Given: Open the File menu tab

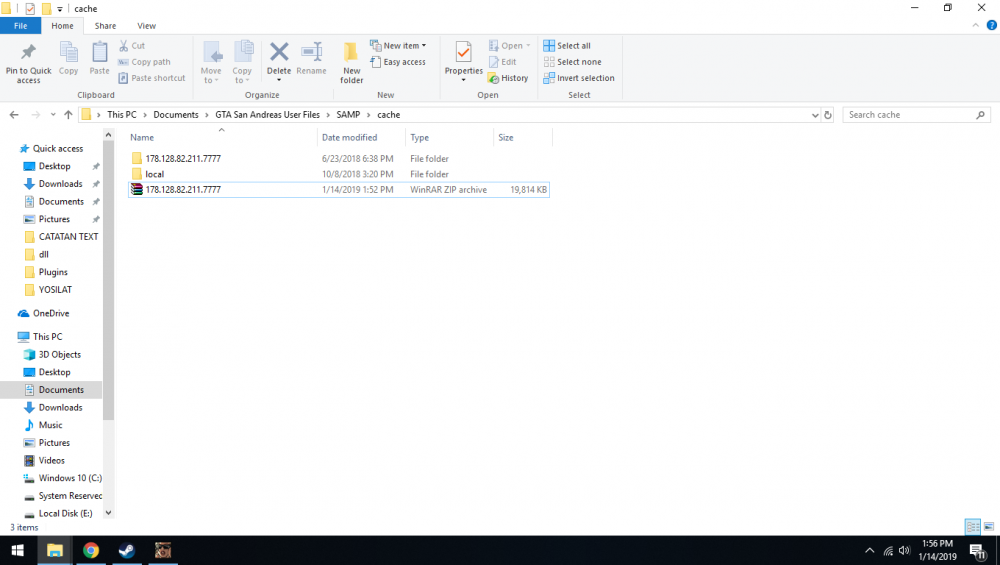Looking at the screenshot, I should pos(20,26).
